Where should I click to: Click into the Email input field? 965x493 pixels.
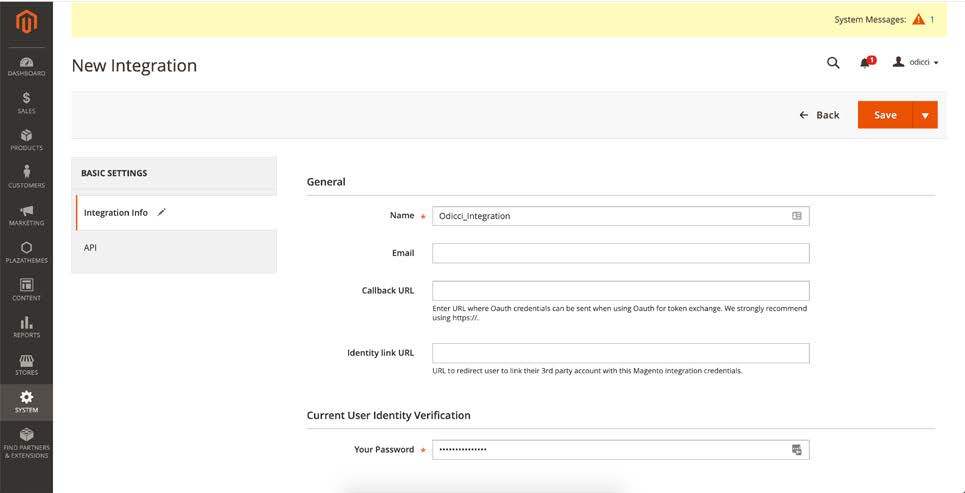coord(620,253)
